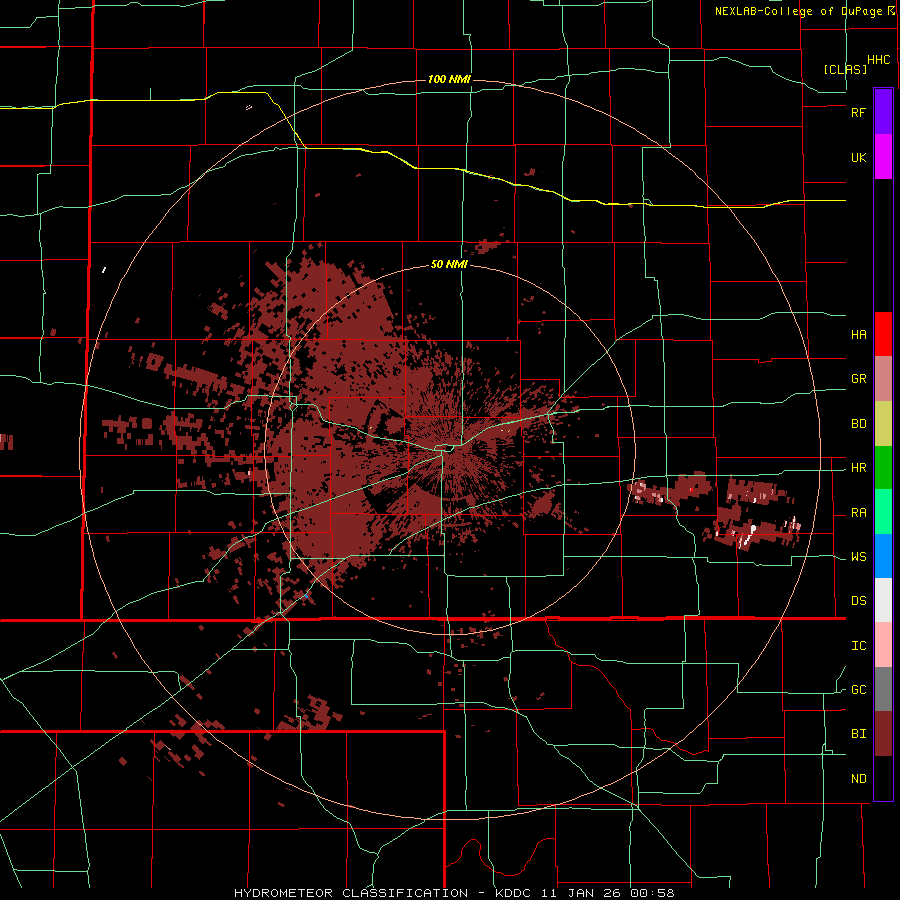Click the UK legend label
This screenshot has height=900, width=900.
[858, 158]
